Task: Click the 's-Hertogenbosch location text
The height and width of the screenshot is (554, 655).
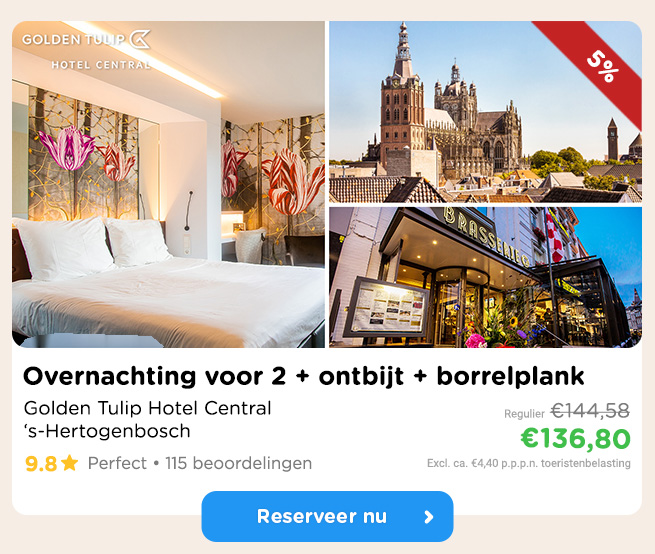Action: 107,431
